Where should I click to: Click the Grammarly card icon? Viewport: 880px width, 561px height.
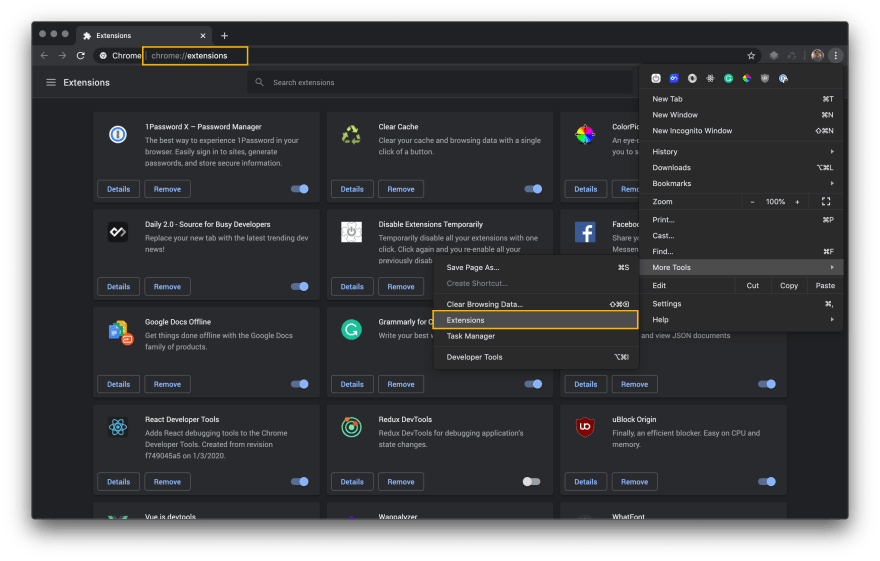pos(351,329)
